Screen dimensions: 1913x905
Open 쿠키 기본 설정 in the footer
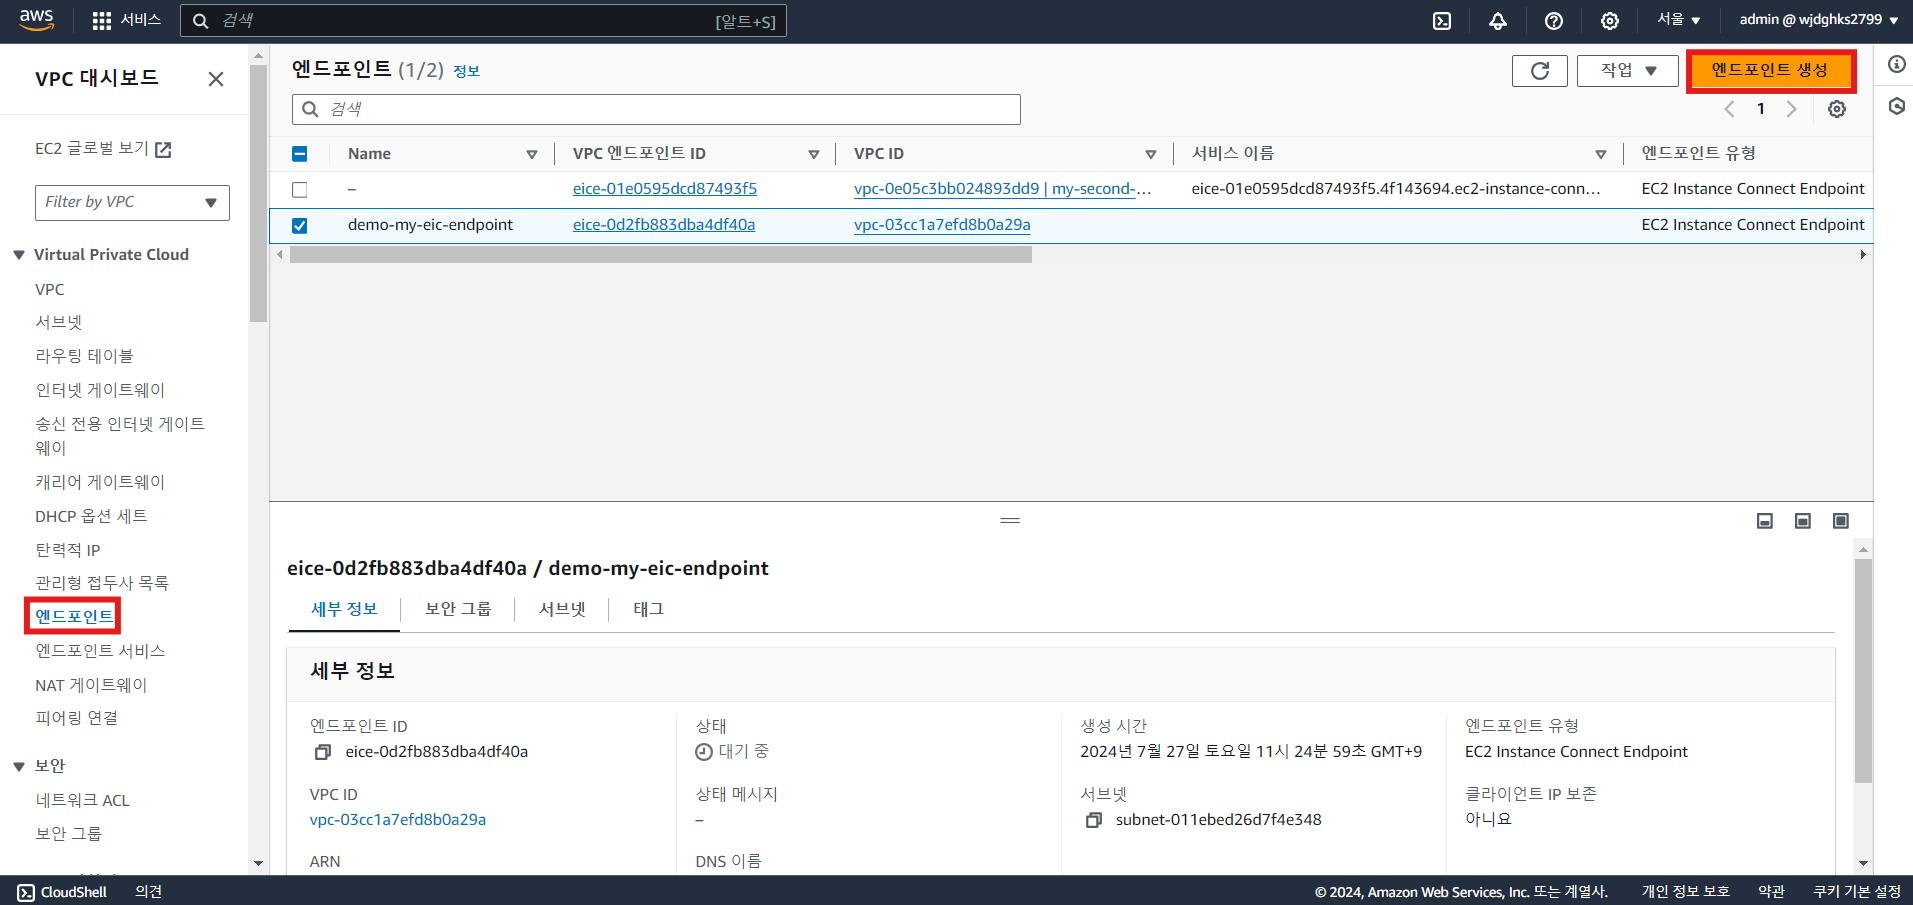click(x=1857, y=892)
